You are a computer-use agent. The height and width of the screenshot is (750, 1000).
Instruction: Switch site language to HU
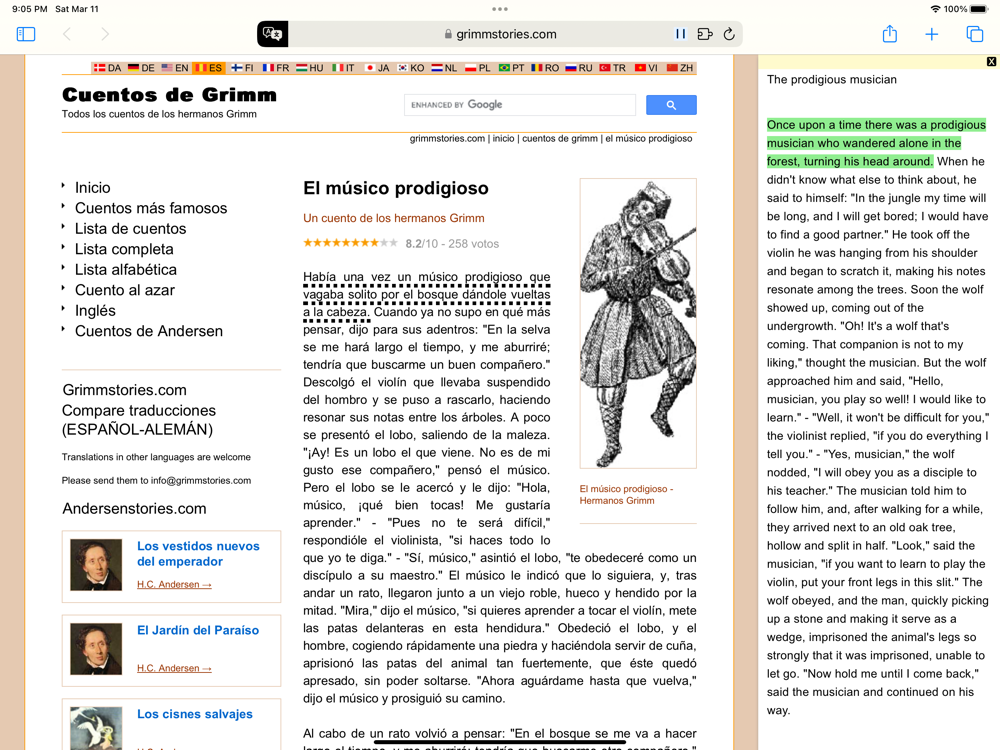pos(309,68)
